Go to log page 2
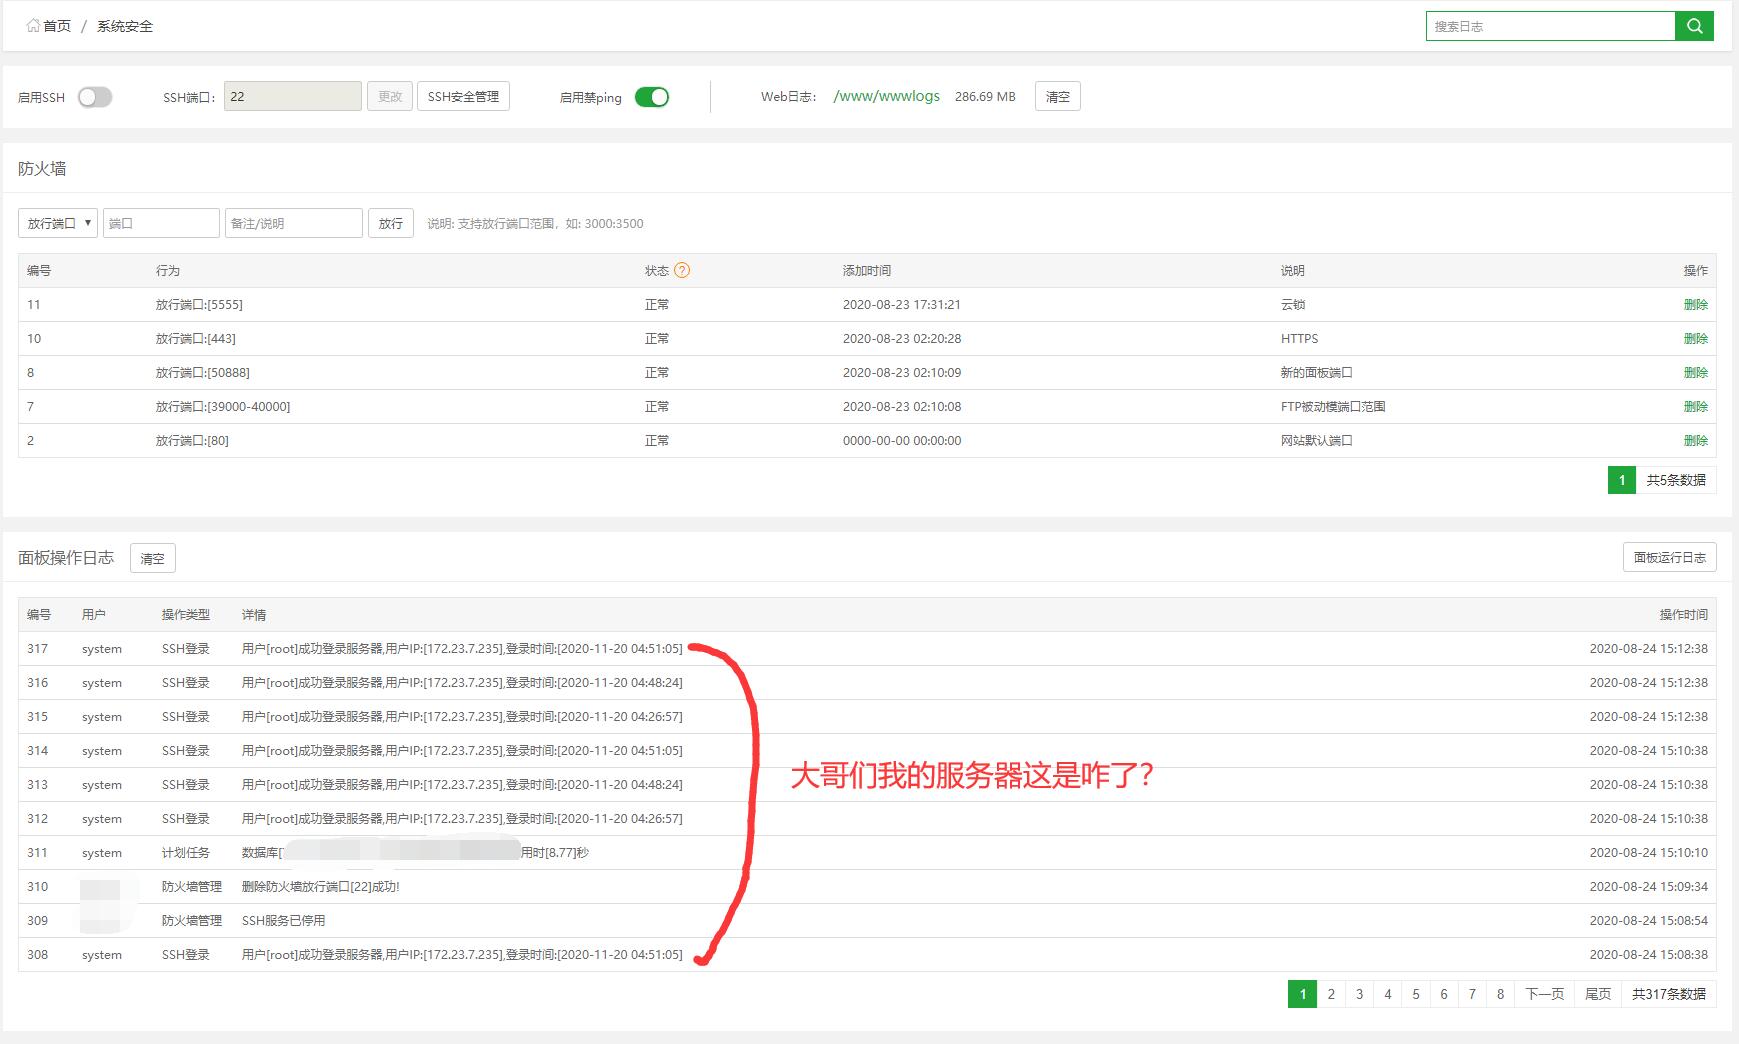The width and height of the screenshot is (1739, 1044). tap(1331, 993)
